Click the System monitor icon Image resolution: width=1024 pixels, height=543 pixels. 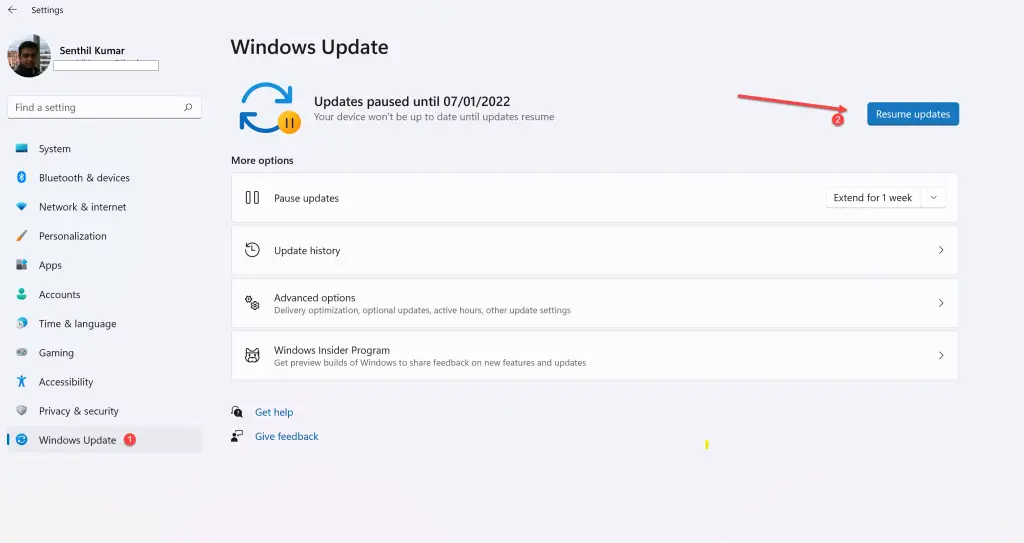[x=22, y=148]
